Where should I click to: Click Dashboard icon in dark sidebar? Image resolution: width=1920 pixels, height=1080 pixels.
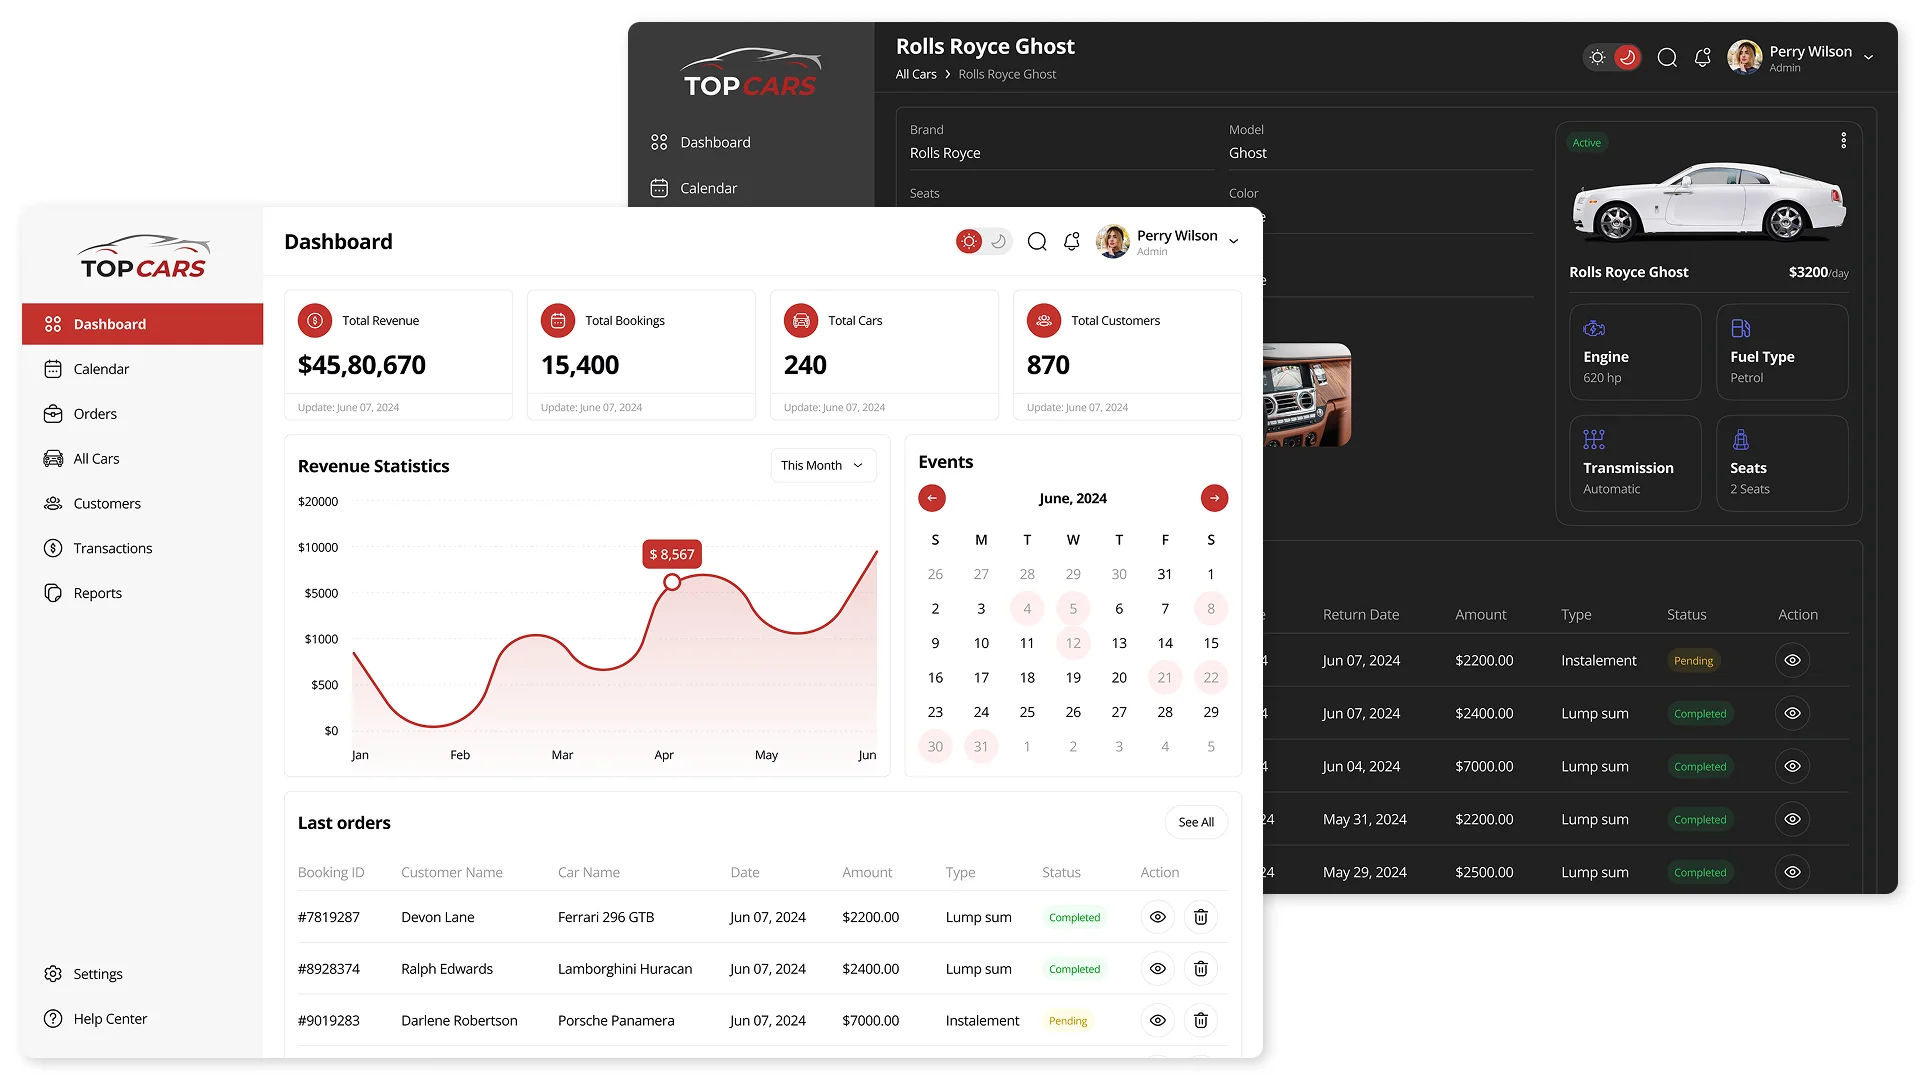[x=659, y=142]
